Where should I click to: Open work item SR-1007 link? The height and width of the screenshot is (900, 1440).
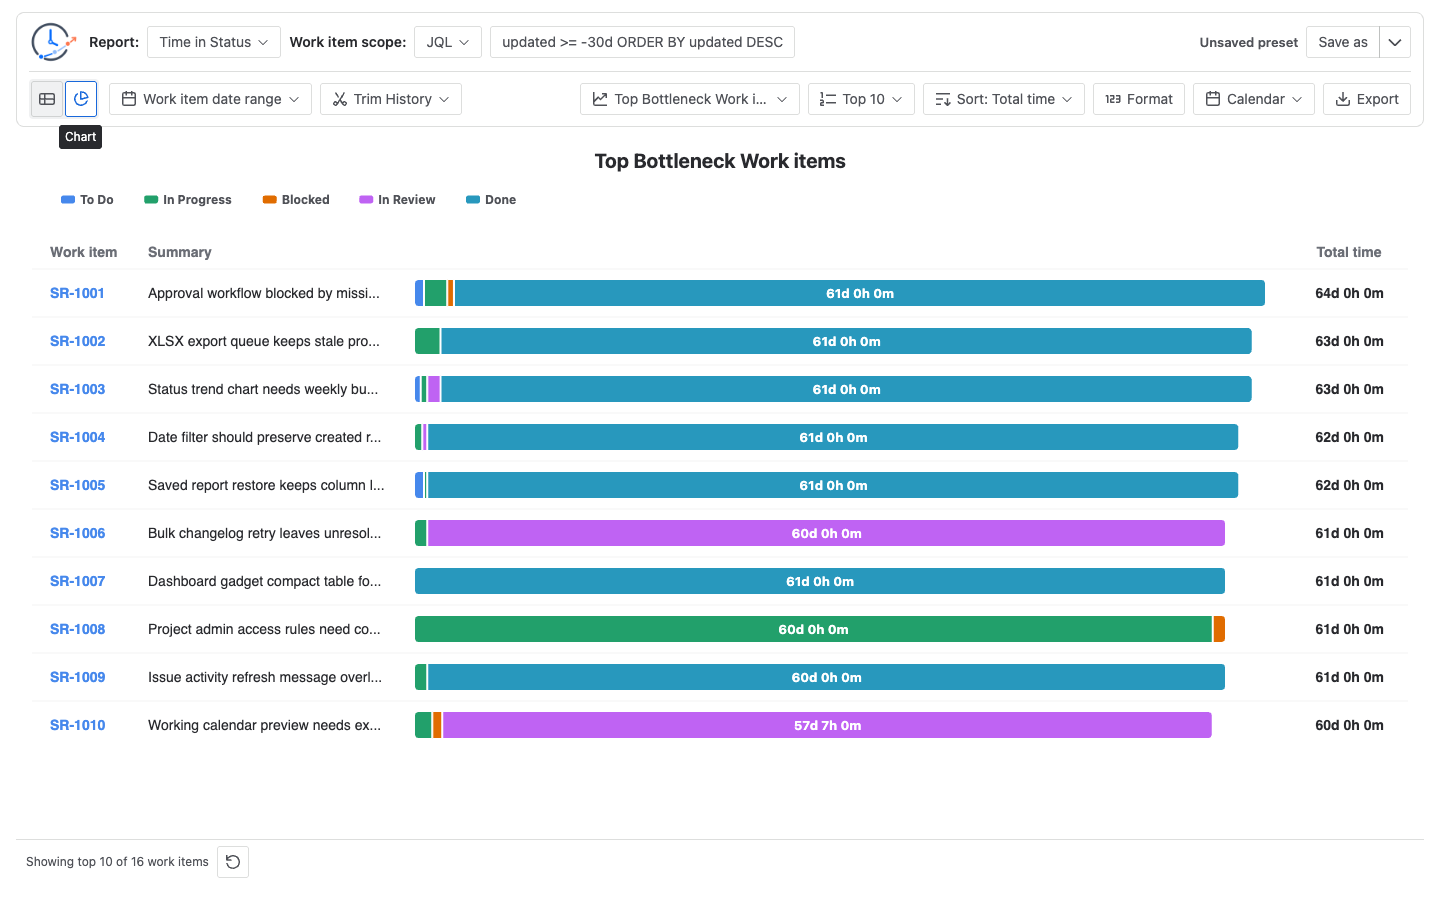click(x=77, y=581)
